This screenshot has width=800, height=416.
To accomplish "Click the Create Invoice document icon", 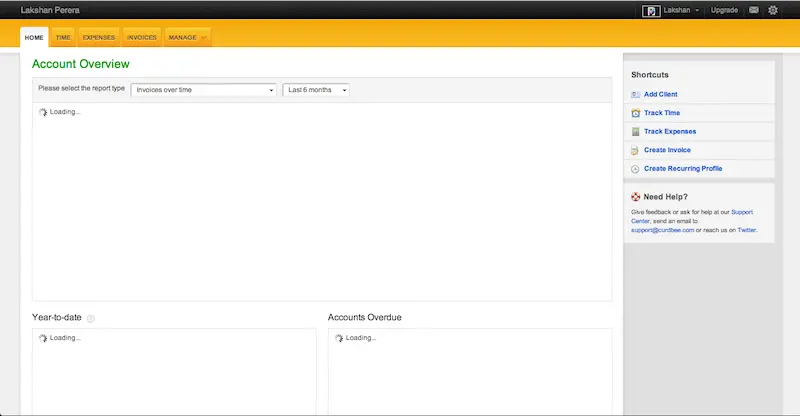I will pos(635,150).
